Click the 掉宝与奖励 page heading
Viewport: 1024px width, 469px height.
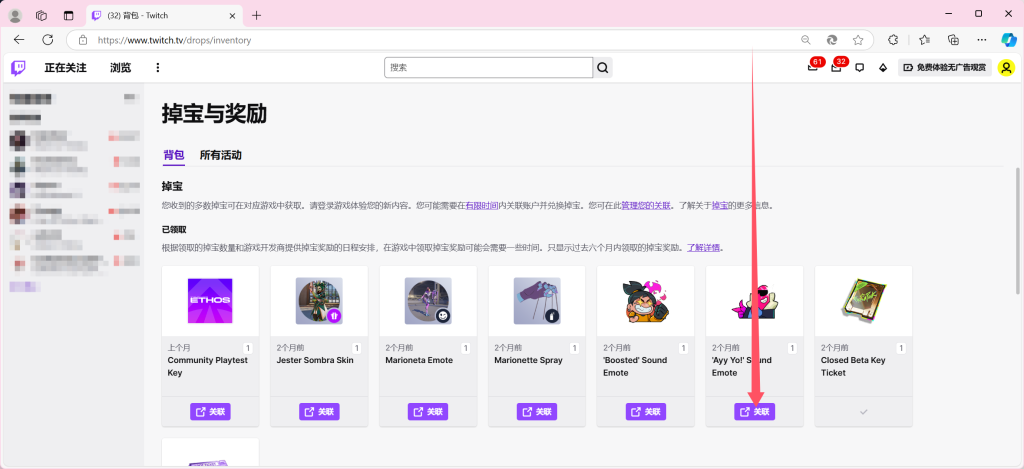click(x=214, y=114)
